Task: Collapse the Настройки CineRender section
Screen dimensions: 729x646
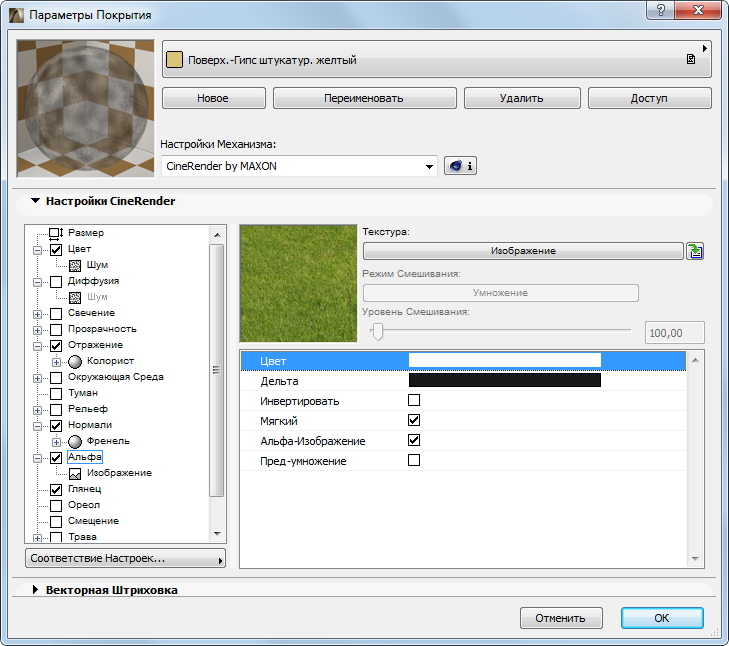Action: 35,200
